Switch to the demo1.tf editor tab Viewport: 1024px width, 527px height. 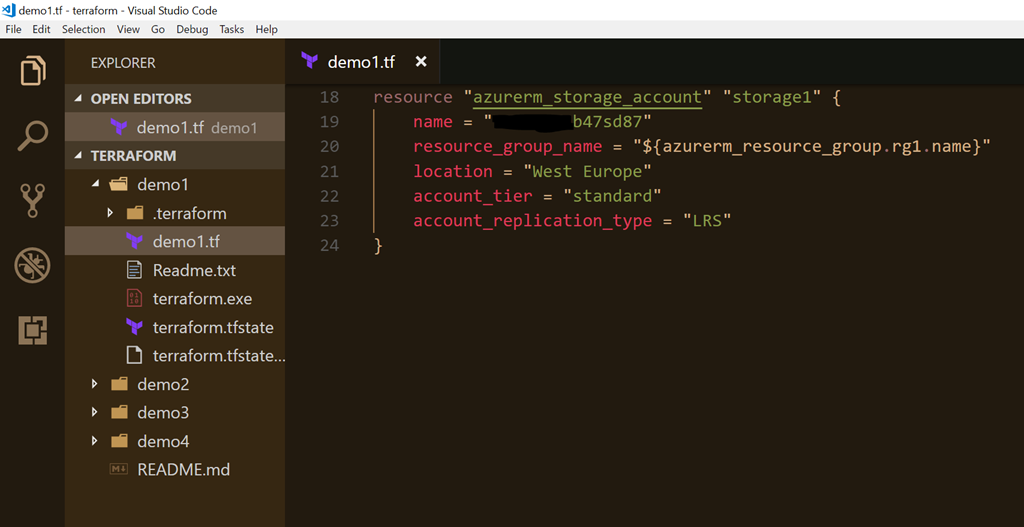(360, 62)
